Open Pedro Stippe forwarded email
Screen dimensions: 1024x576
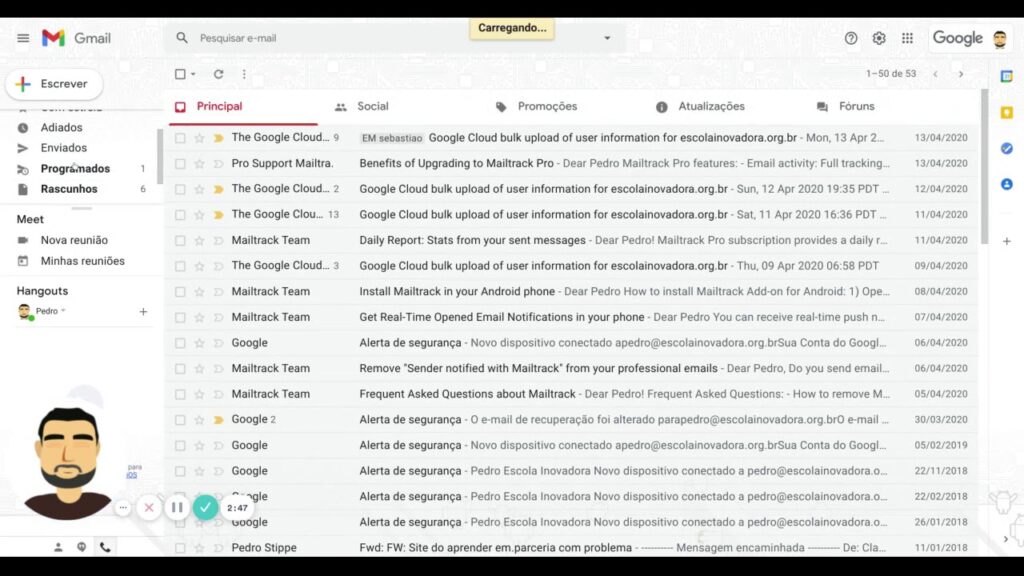571,547
